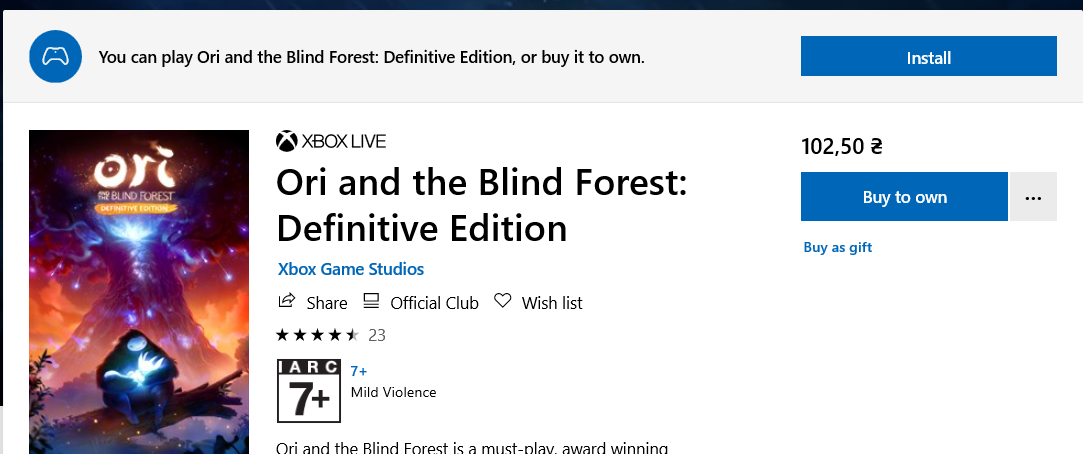Click the 'You can play Ori' banner message
Image resolution: width=1083 pixels, height=454 pixels.
[x=371, y=57]
